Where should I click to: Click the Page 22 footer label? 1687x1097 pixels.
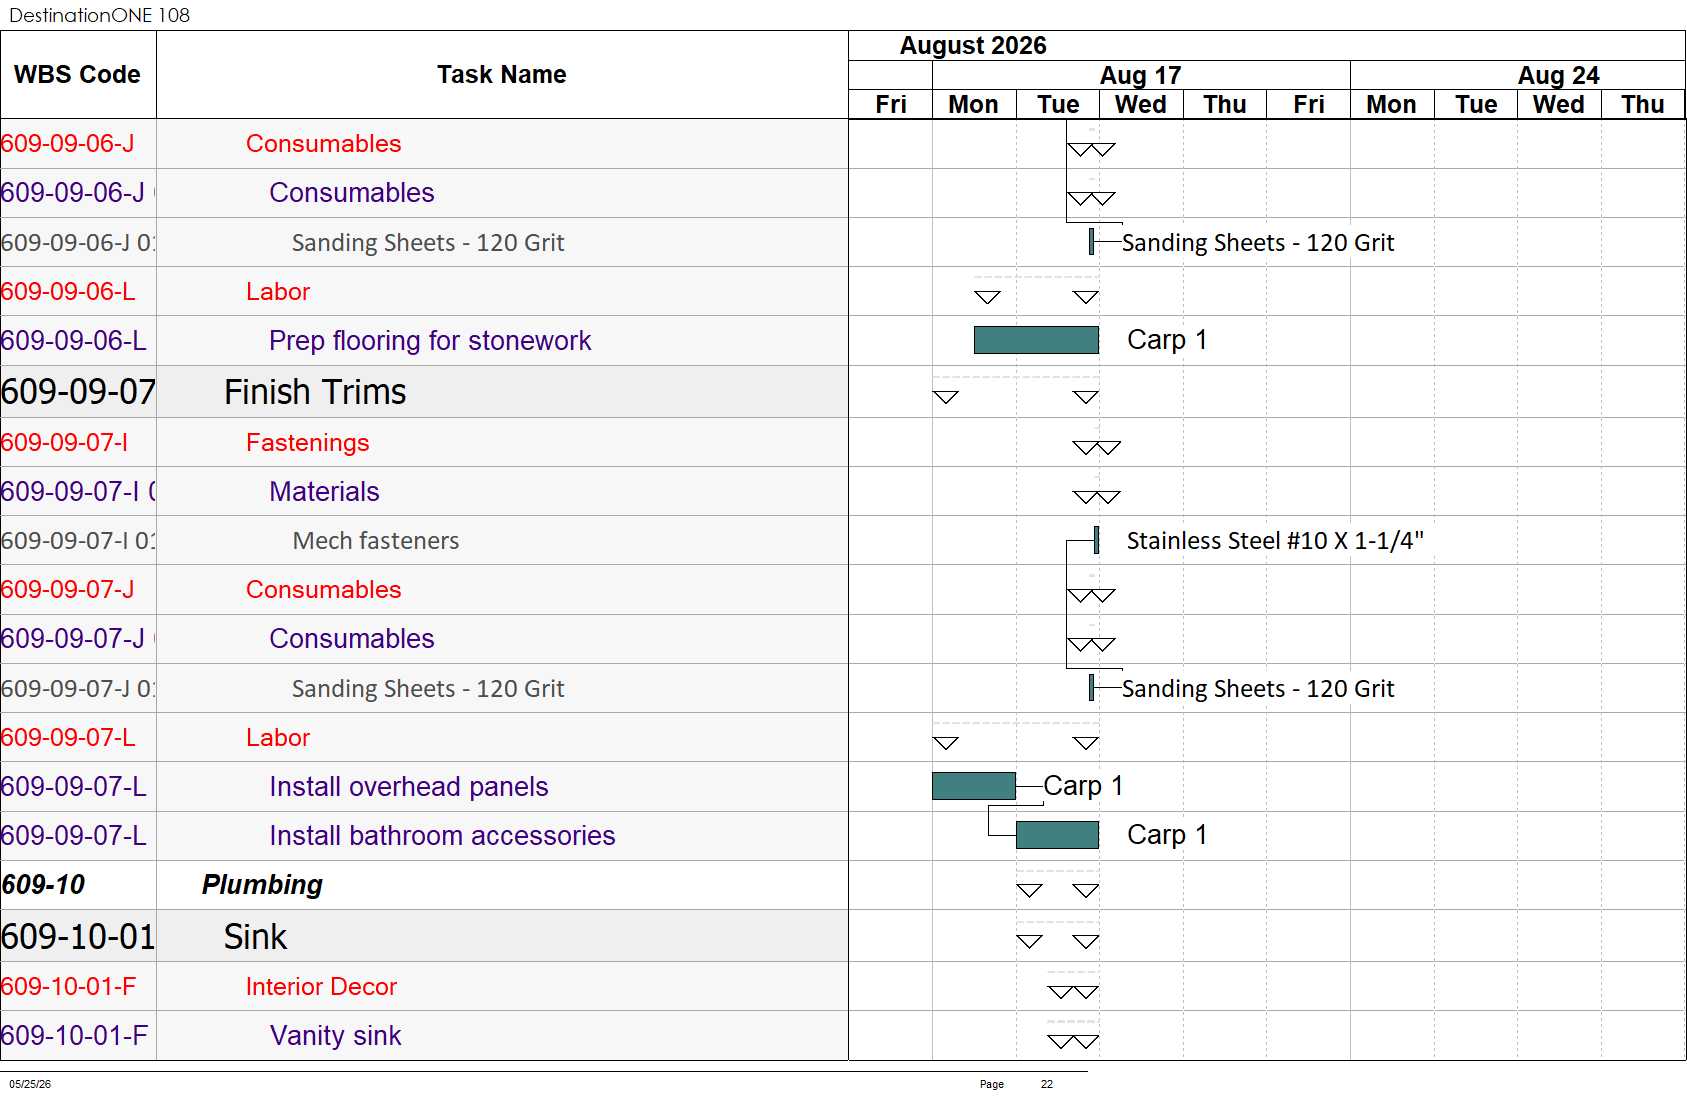[x=1016, y=1084]
